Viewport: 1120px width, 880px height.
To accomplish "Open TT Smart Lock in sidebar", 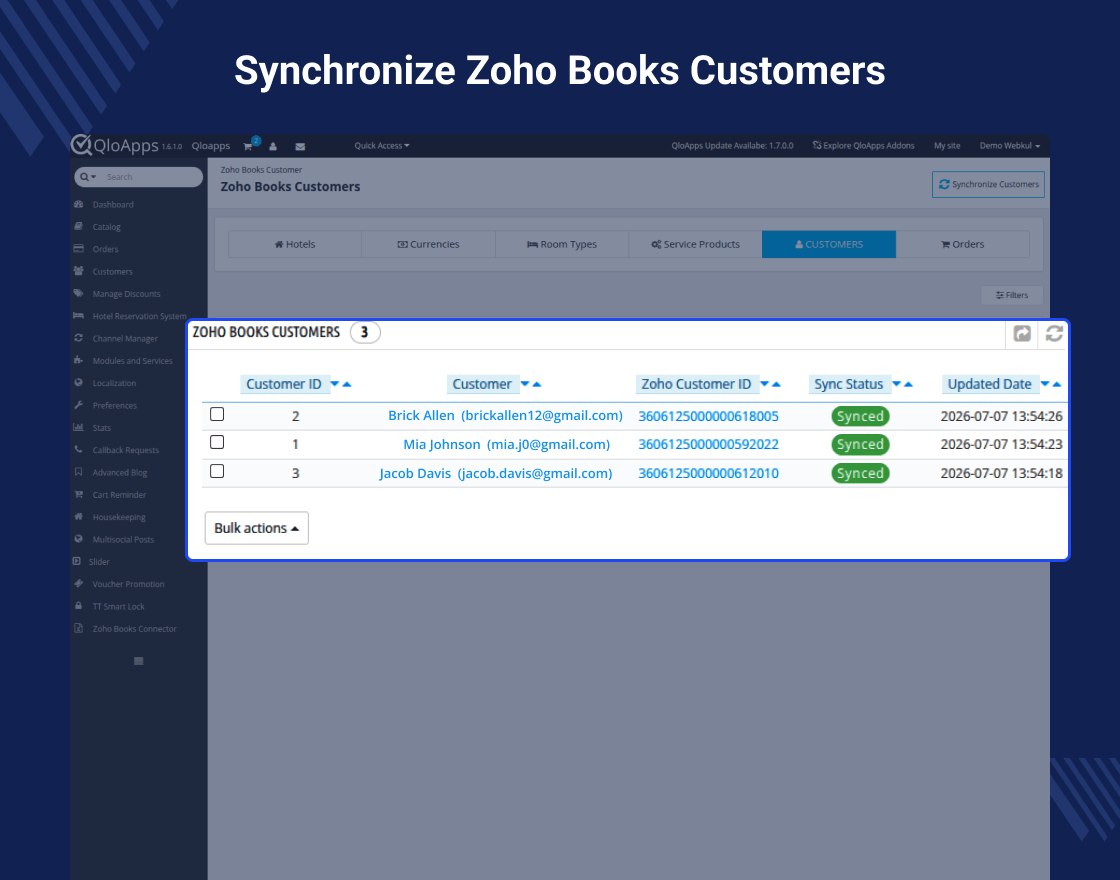I will (118, 606).
